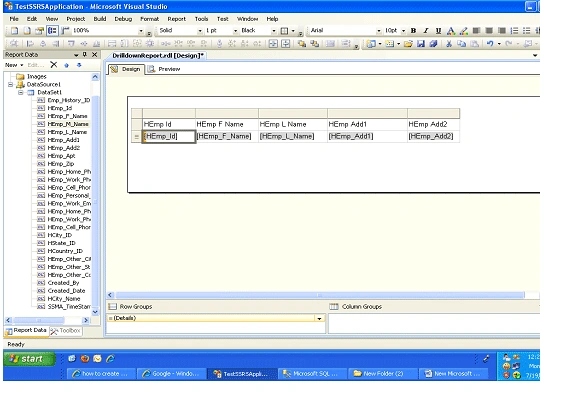Image resolution: width=562 pixels, height=393 pixels.
Task: Click the Copy icon in toolbar
Action: point(461,44)
